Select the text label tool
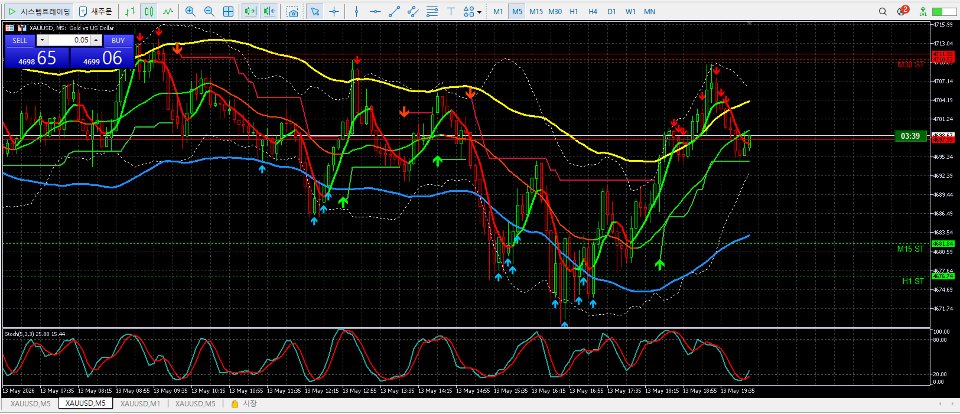Viewport: 960px width, 414px height. point(451,11)
